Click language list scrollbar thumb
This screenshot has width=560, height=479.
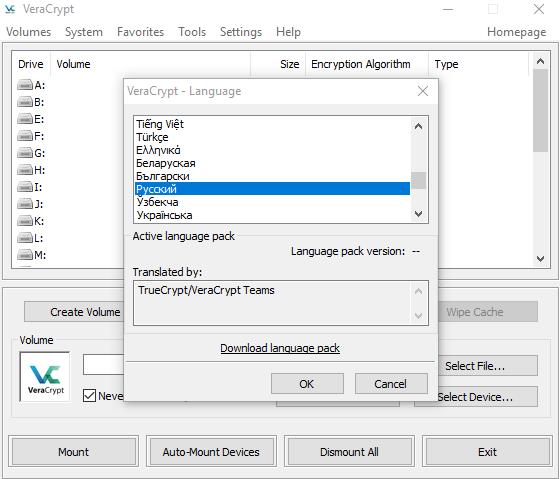tap(419, 180)
